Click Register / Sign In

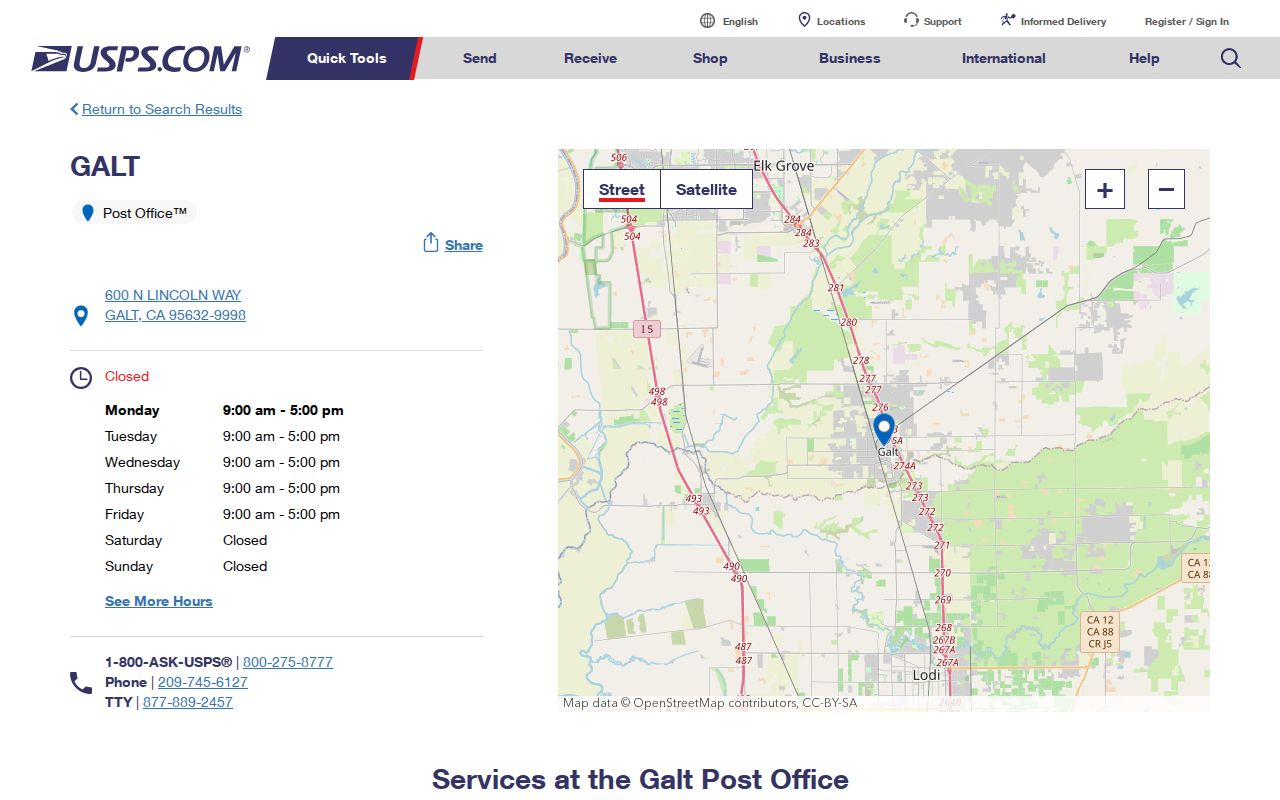pos(1187,21)
